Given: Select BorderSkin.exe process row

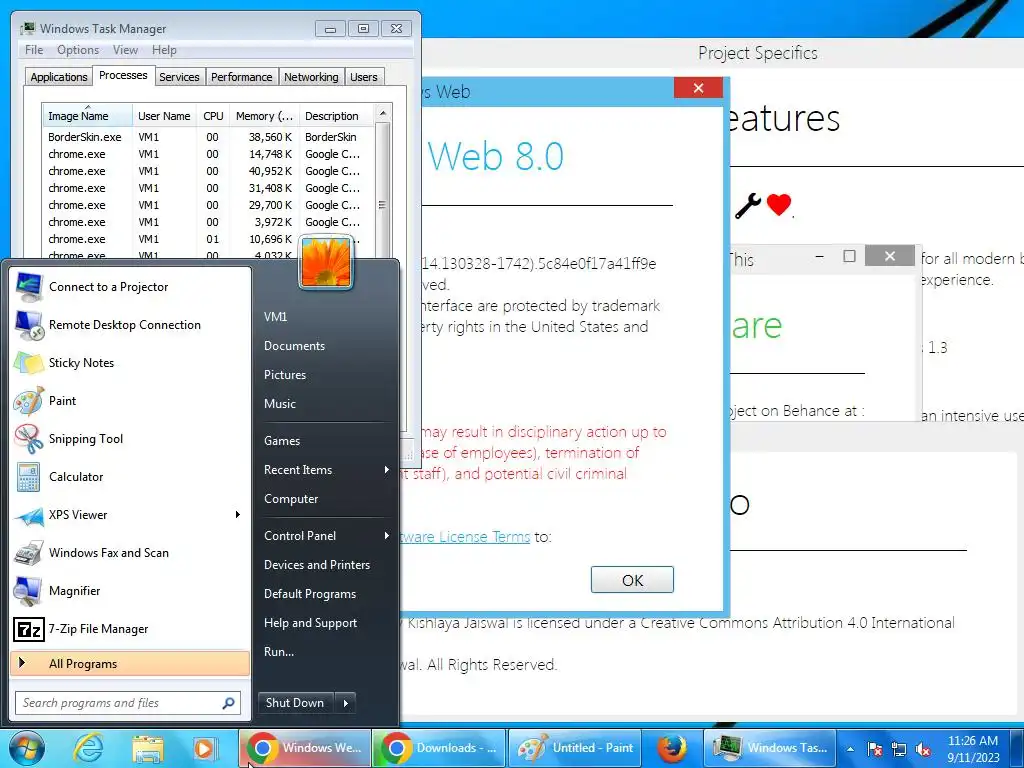Looking at the screenshot, I should pos(208,137).
